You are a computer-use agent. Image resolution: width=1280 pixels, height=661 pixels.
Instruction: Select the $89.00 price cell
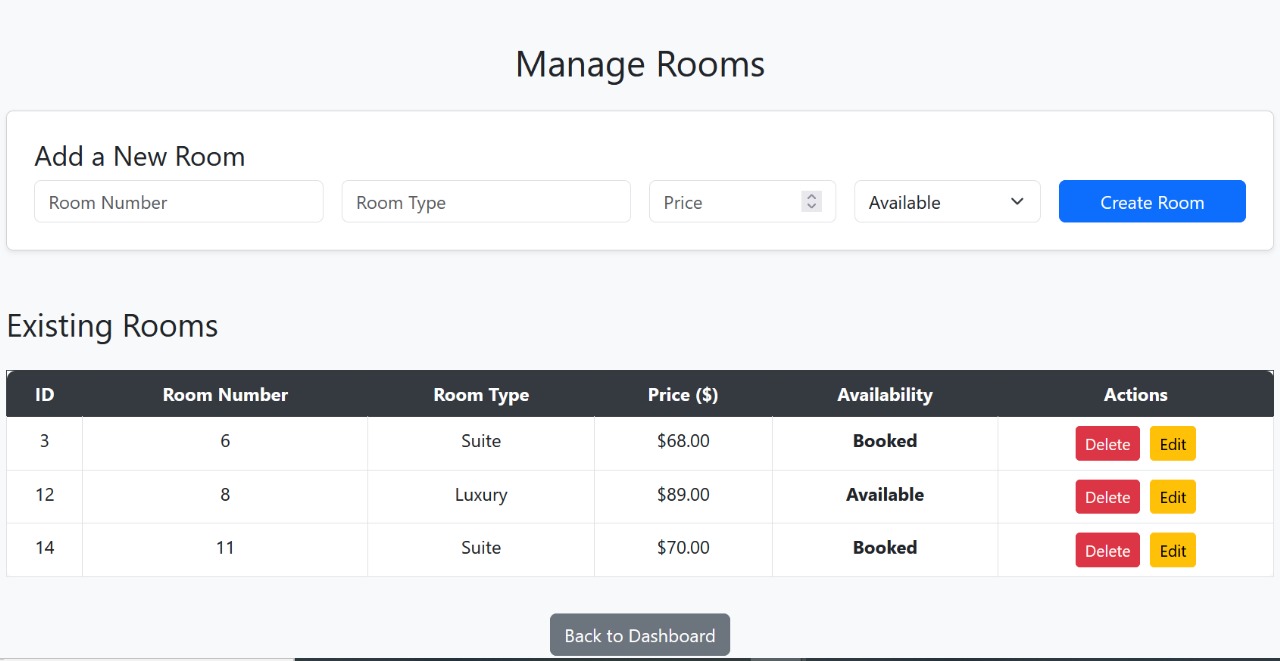click(683, 495)
